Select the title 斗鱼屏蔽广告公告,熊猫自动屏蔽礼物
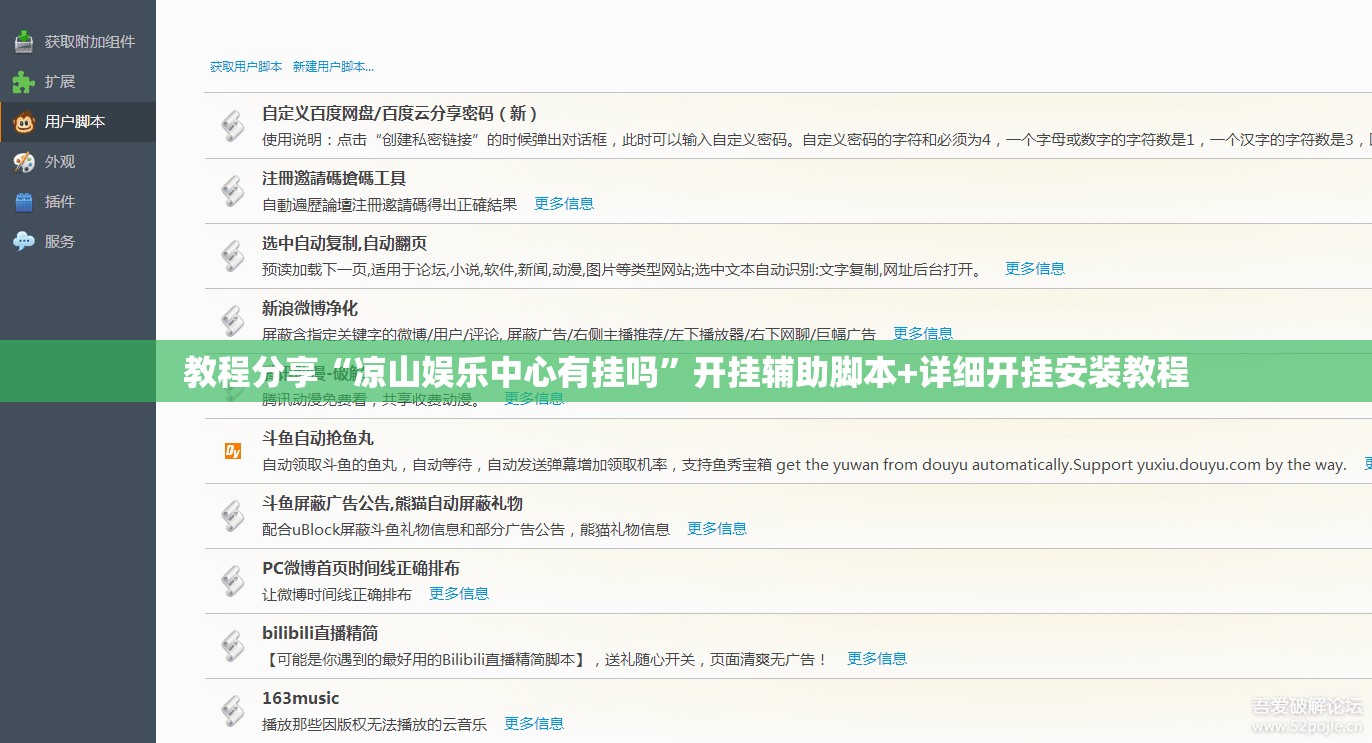 [x=392, y=504]
